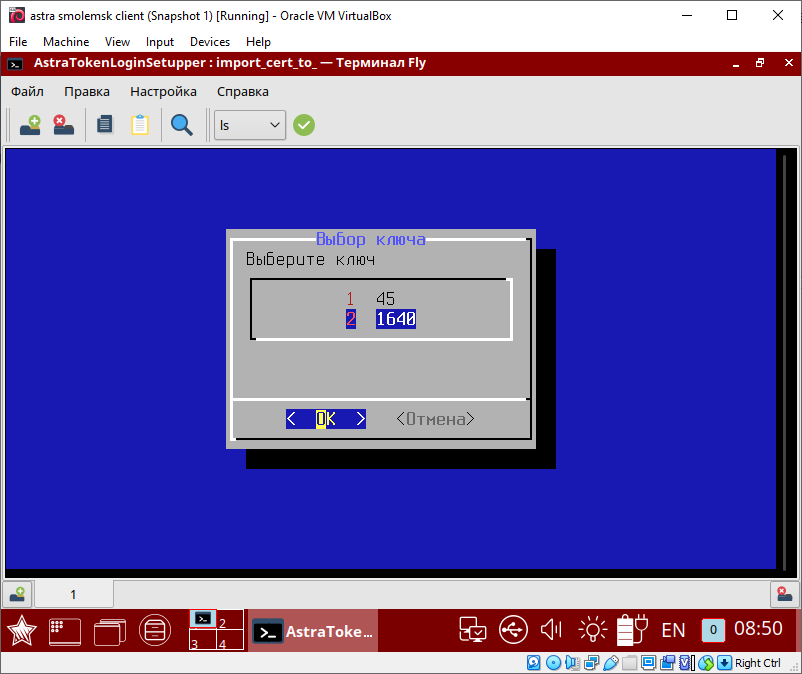Viewport: 802px width, 674px height.
Task: Run command with the green checkmark
Action: (x=304, y=125)
